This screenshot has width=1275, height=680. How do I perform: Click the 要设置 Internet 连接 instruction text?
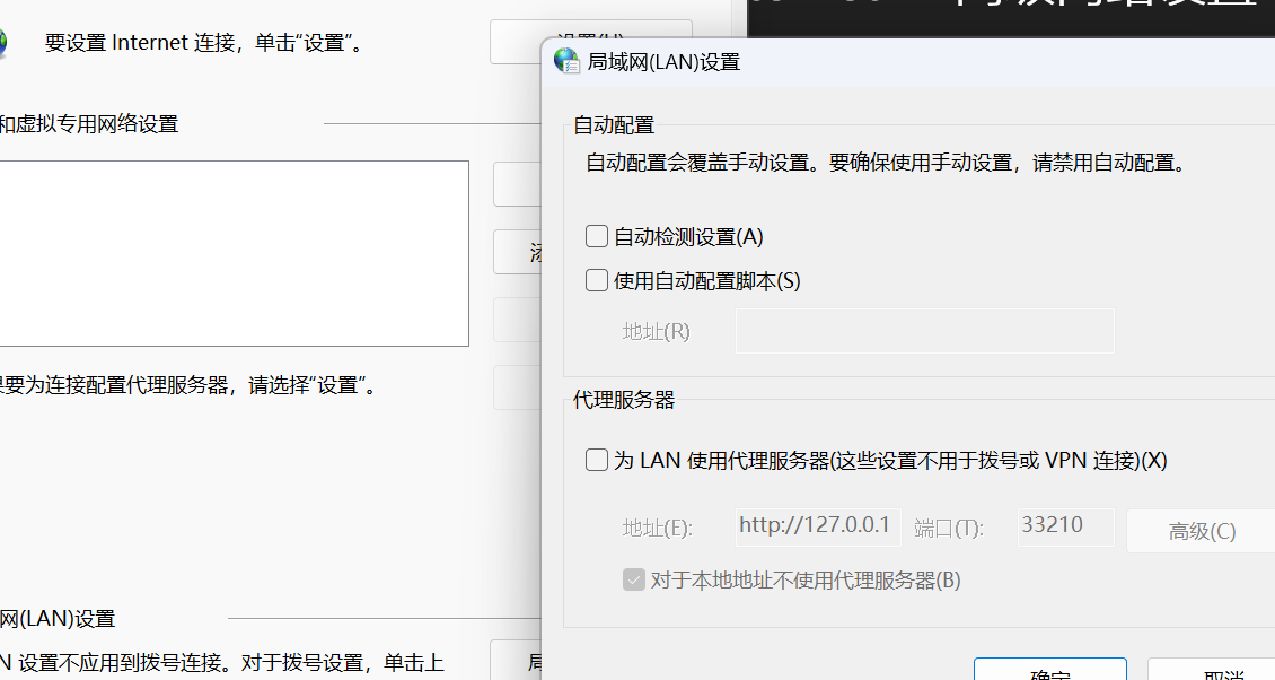point(207,44)
